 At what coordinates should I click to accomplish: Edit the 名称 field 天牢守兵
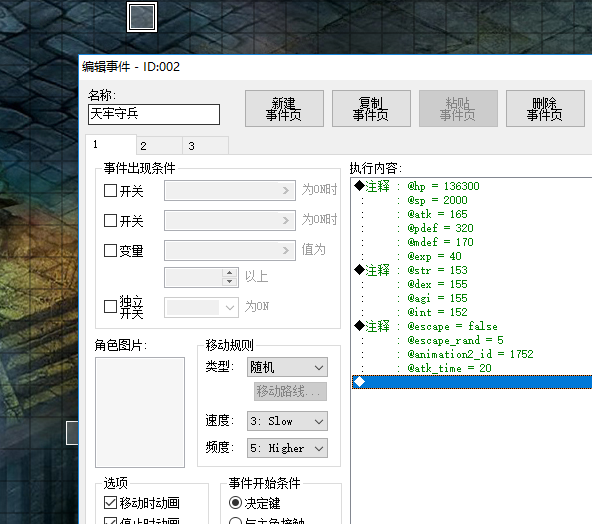click(154, 114)
